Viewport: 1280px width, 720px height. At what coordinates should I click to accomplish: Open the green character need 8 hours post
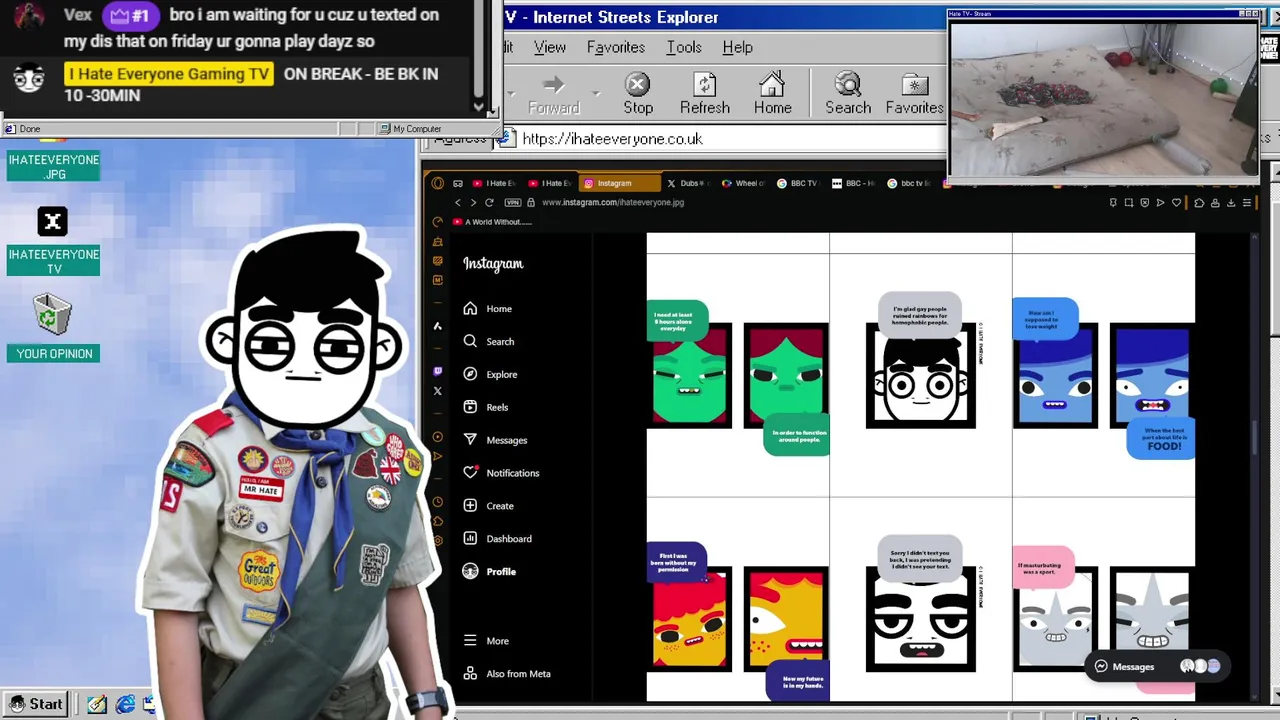tap(738, 376)
